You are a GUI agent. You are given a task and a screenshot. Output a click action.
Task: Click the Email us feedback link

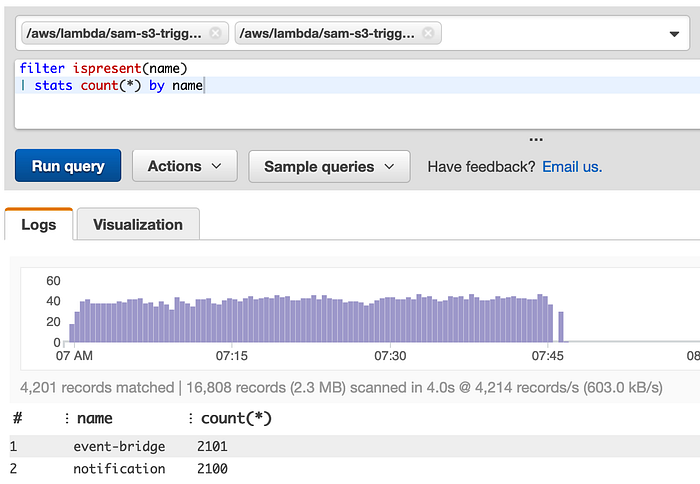click(x=572, y=167)
